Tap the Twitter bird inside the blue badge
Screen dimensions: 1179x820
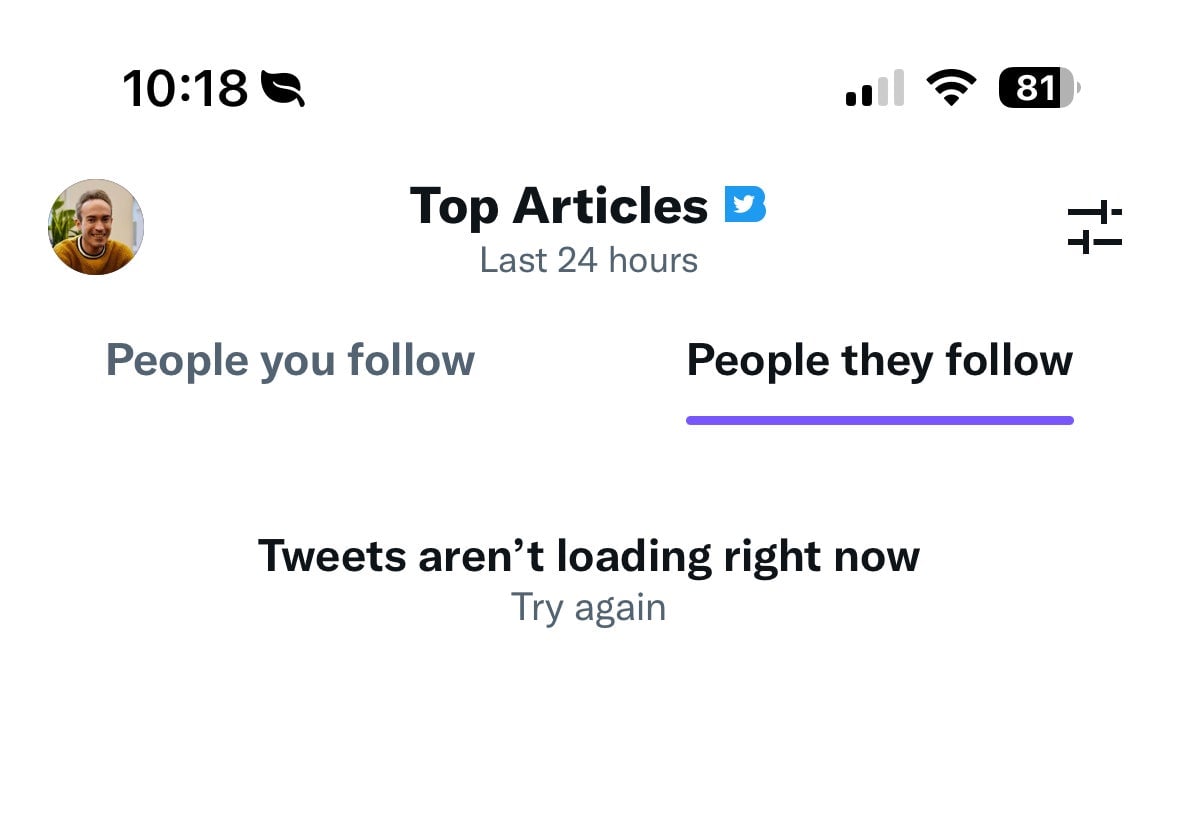pos(741,204)
